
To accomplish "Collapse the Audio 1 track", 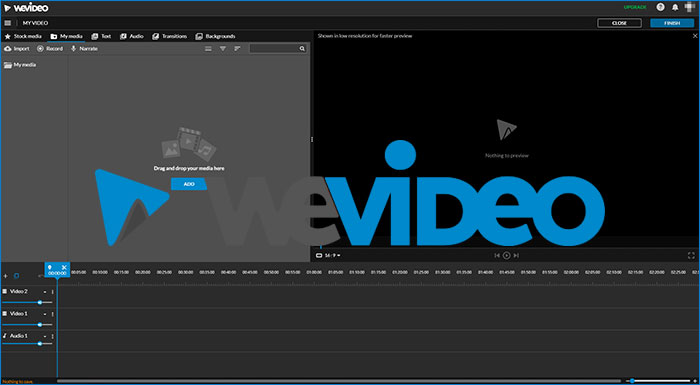I will (45, 336).
